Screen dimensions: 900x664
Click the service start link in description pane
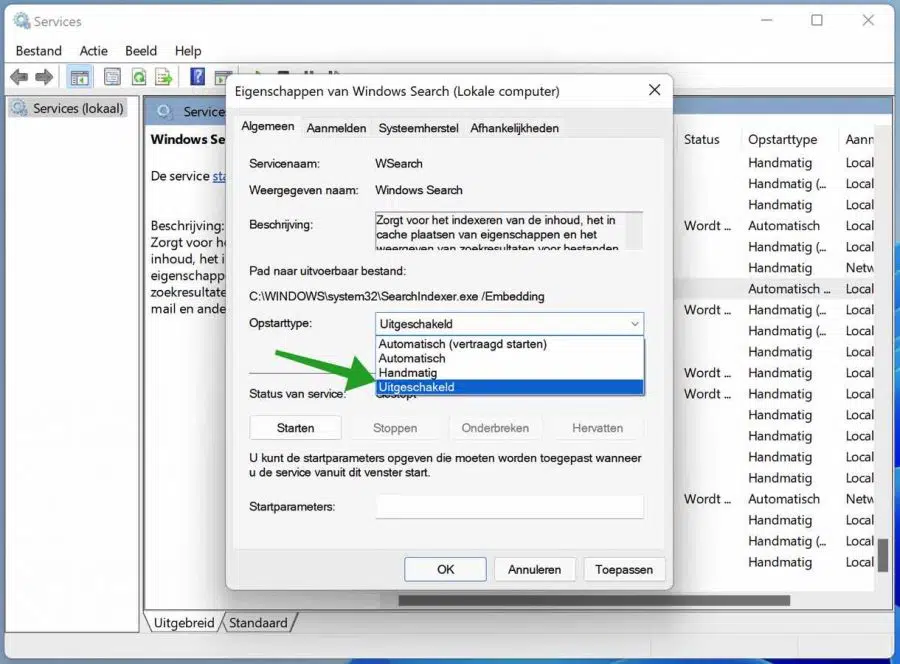click(219, 176)
